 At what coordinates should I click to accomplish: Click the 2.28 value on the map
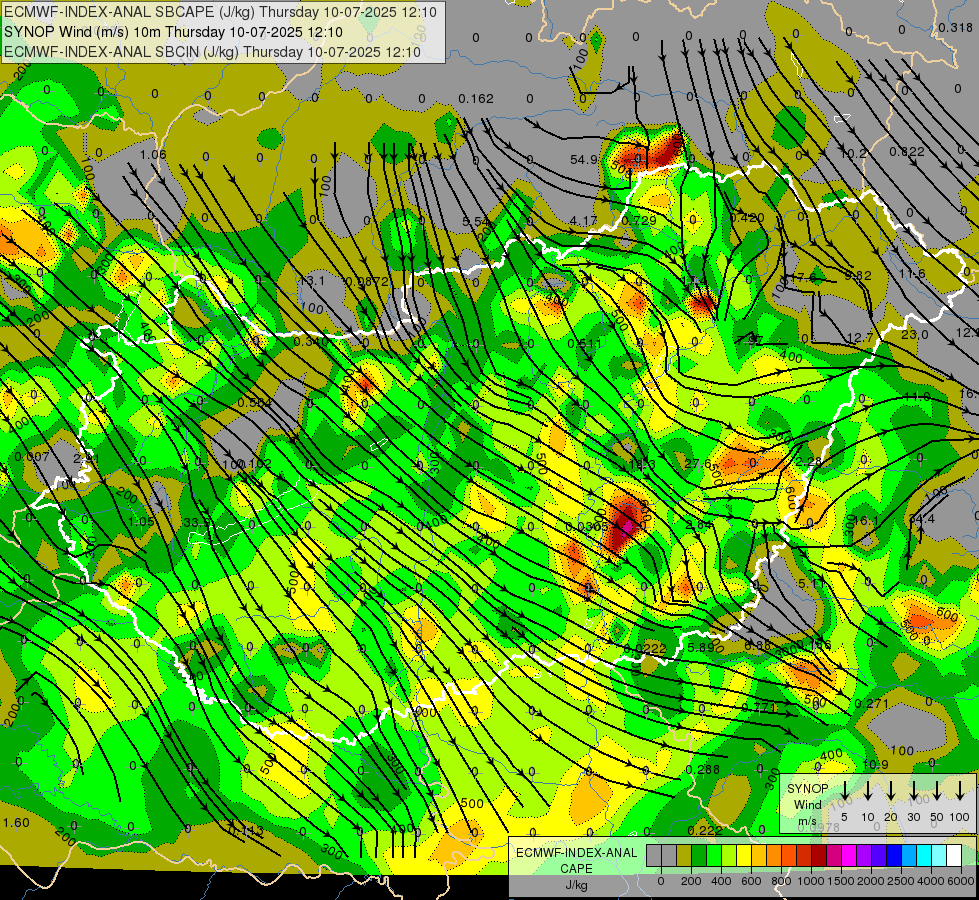809,462
